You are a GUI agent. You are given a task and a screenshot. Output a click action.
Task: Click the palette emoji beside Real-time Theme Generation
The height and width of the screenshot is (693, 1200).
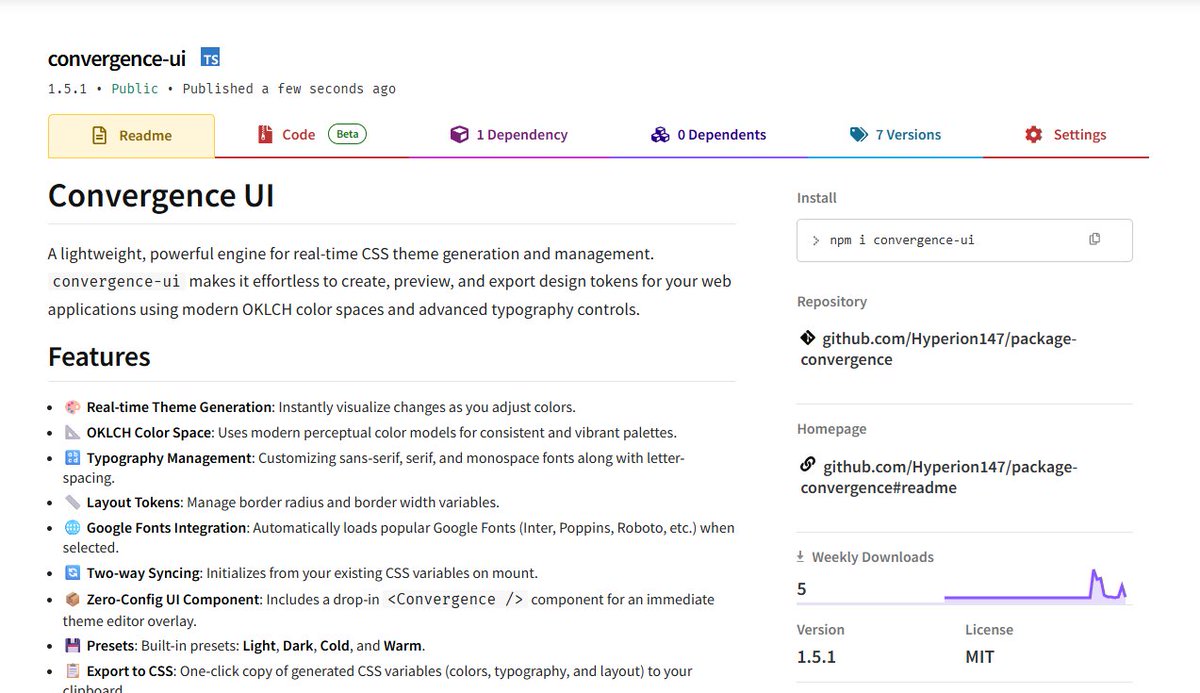[x=72, y=407]
